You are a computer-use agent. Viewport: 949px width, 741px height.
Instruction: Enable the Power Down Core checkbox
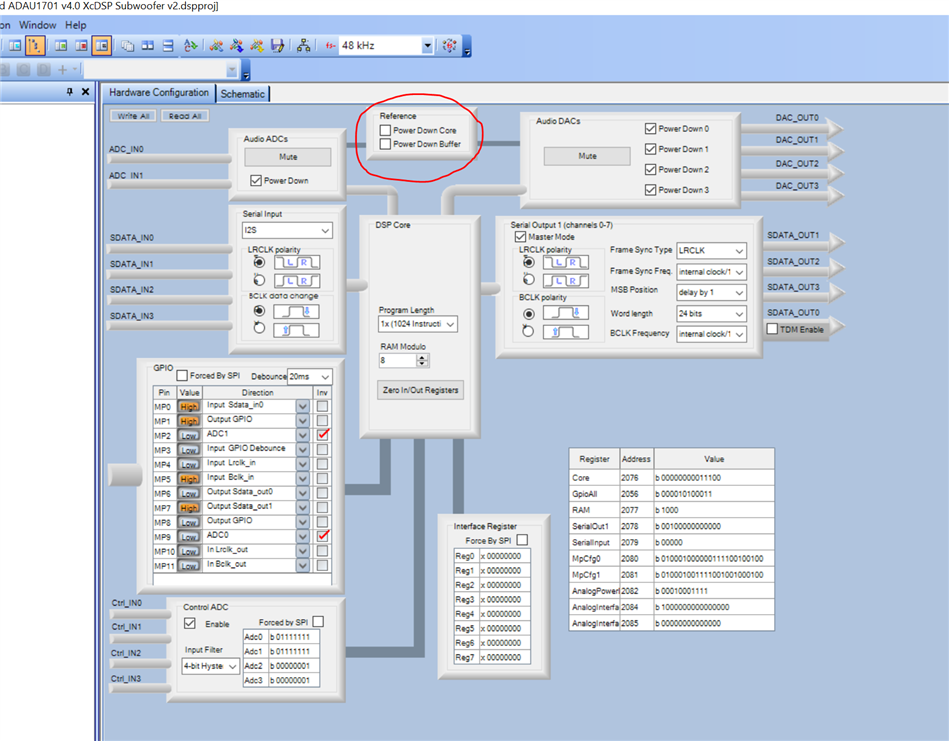385,130
